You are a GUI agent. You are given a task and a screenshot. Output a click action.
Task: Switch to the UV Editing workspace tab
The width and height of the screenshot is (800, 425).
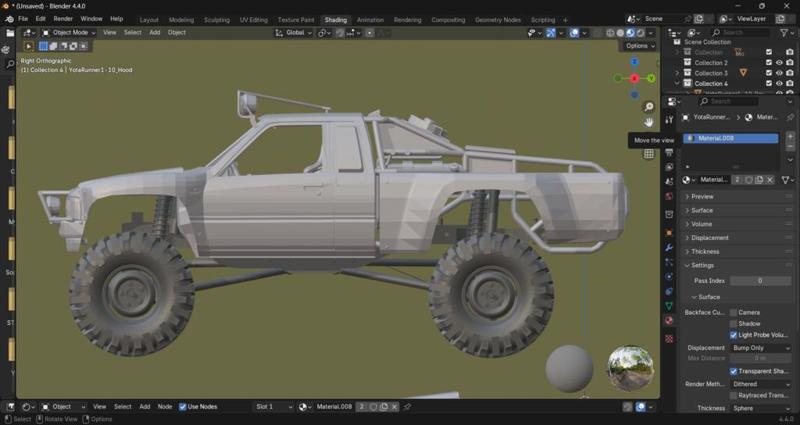click(x=254, y=20)
